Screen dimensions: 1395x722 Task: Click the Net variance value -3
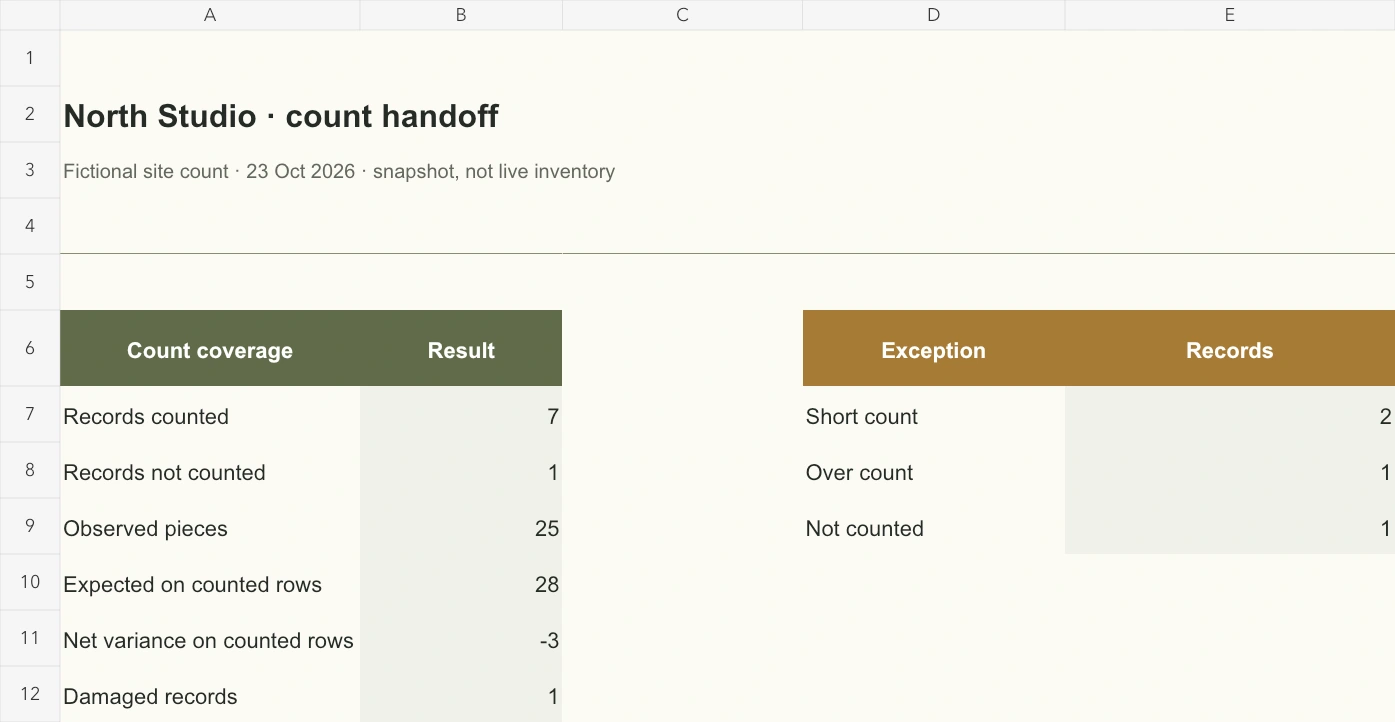(x=461, y=638)
